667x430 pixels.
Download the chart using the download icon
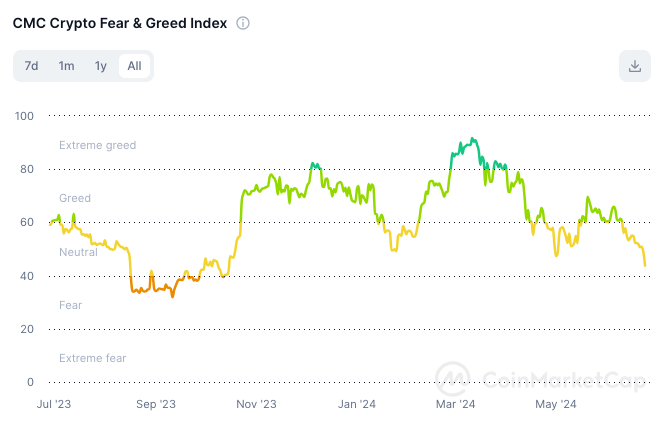coord(635,66)
